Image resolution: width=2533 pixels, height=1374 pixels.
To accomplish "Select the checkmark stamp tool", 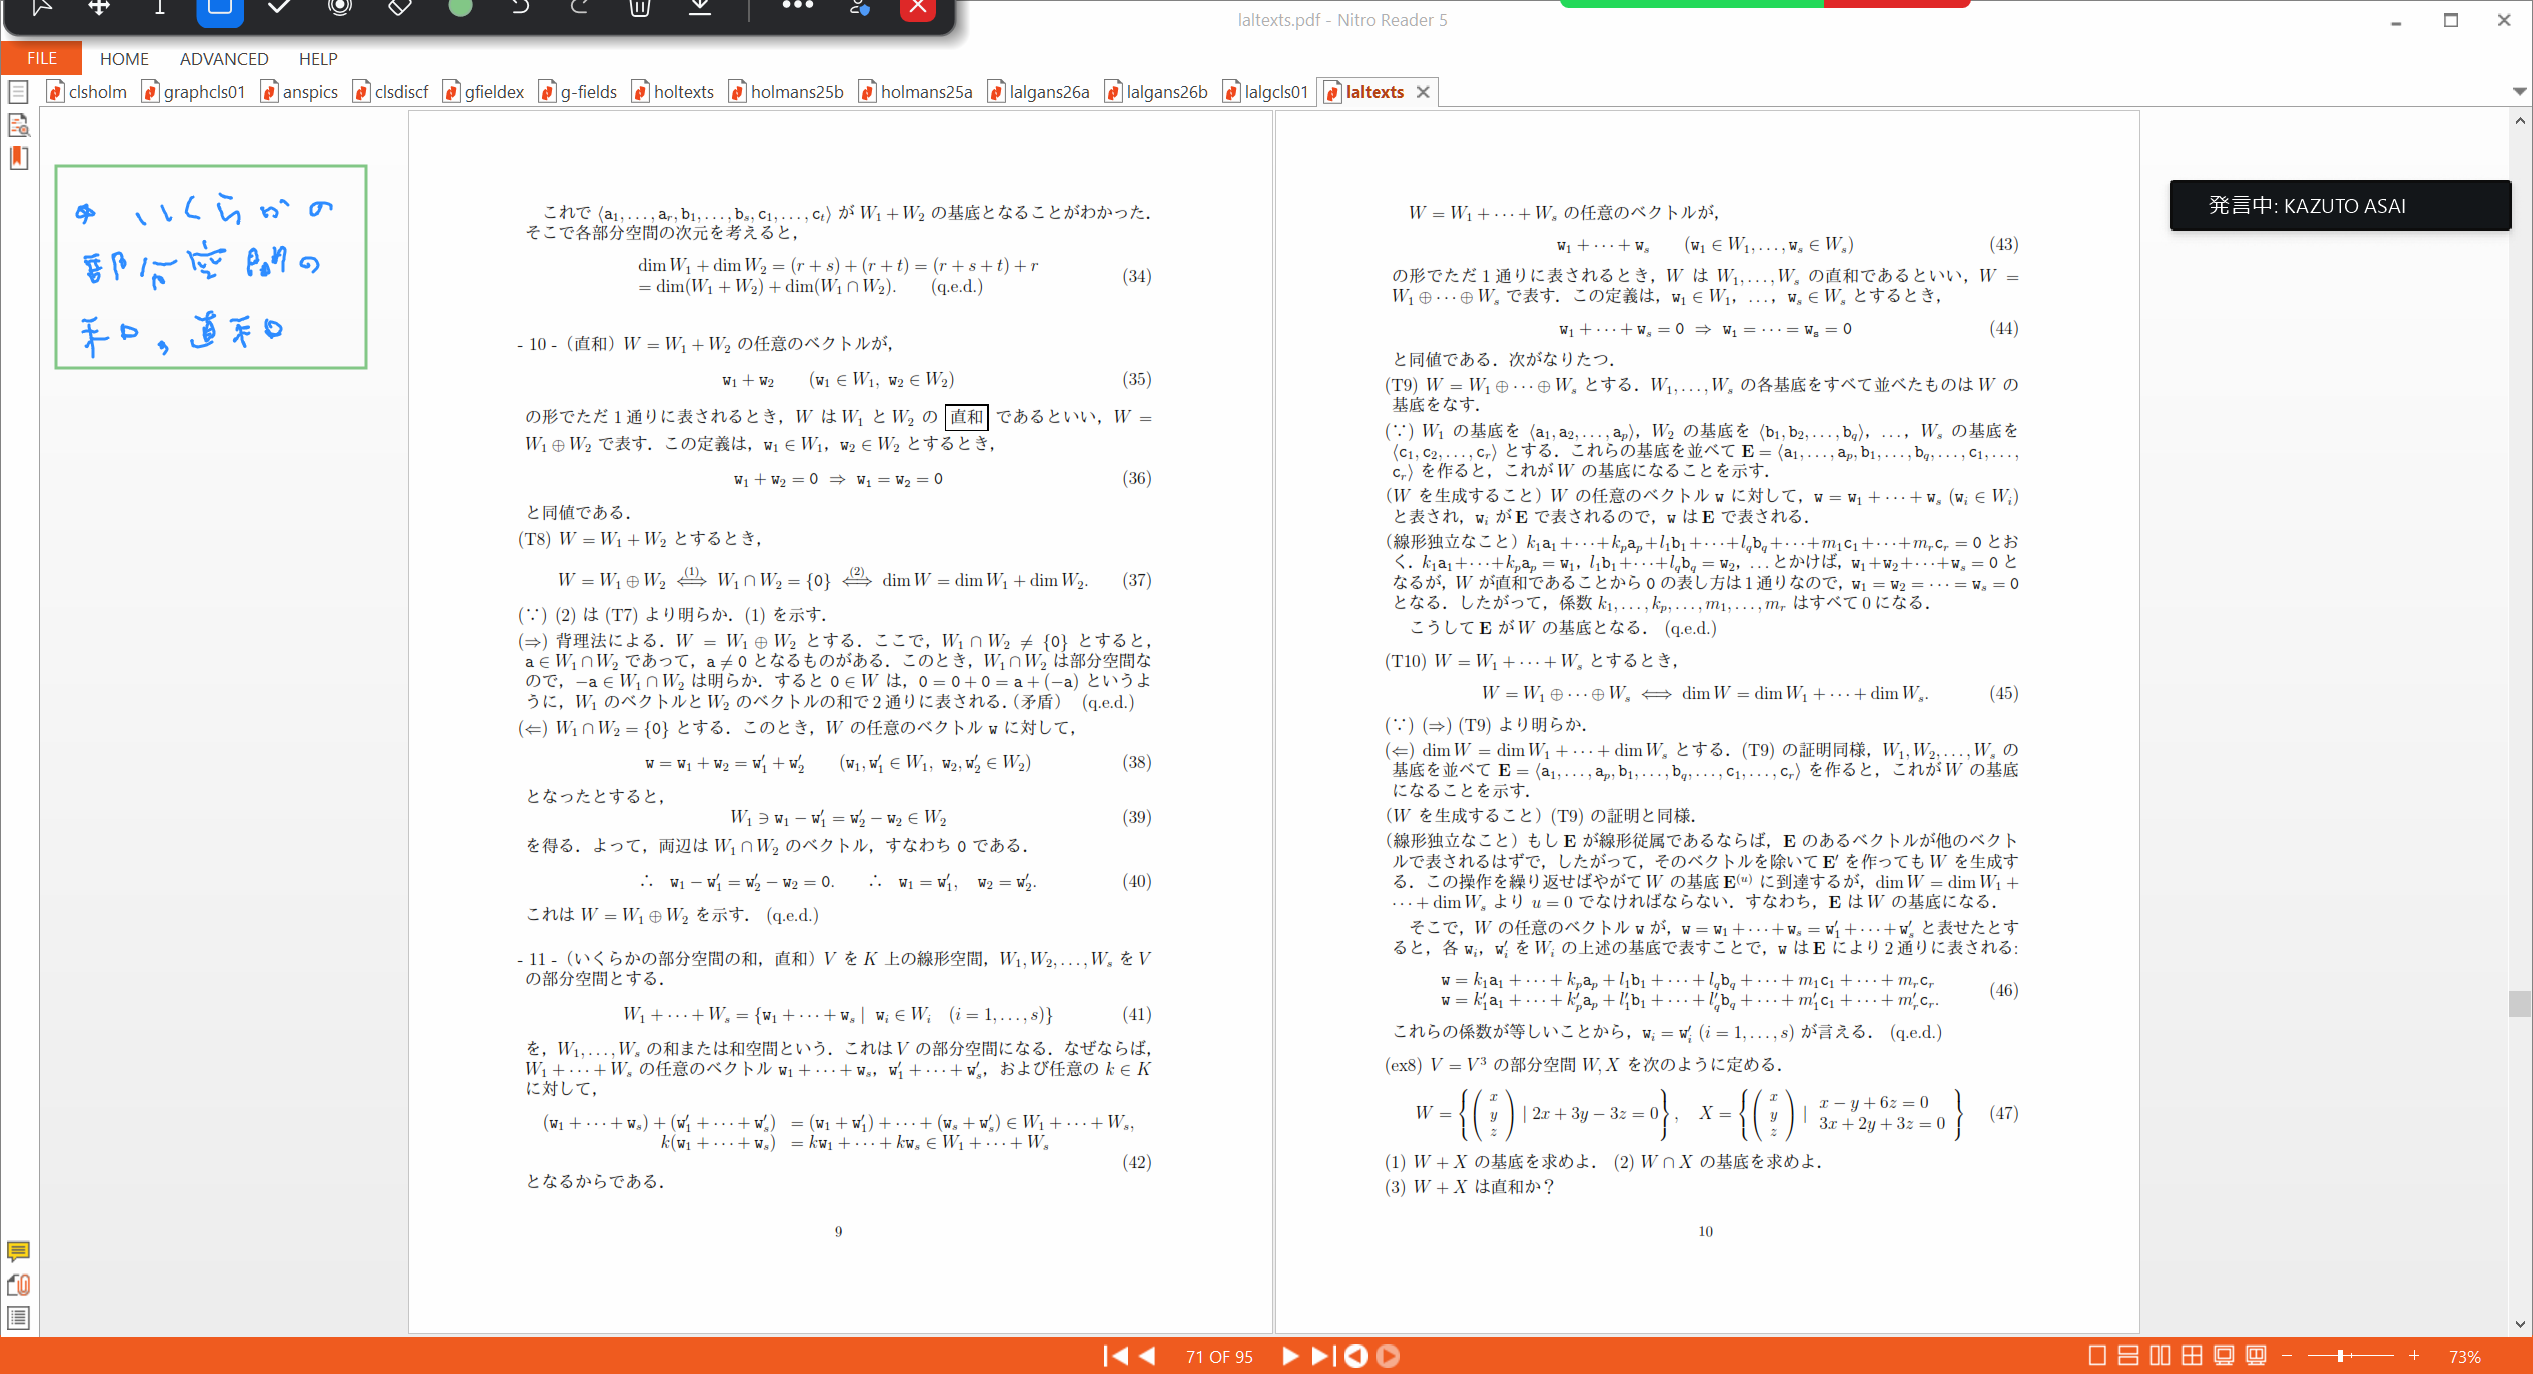I will (280, 8).
